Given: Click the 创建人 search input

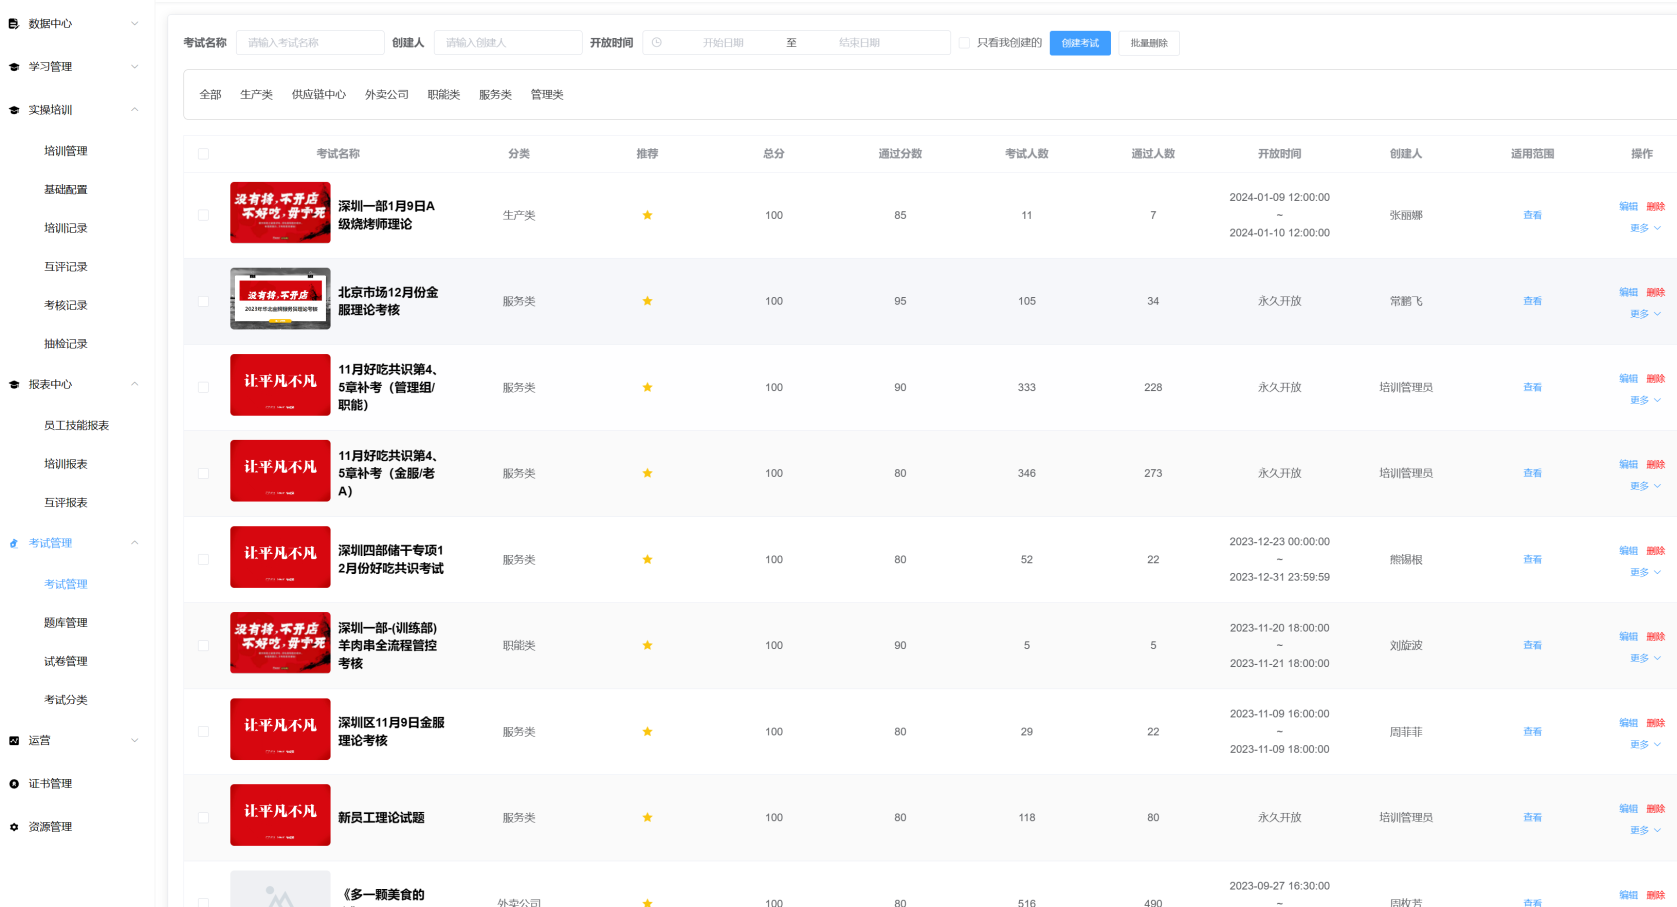Looking at the screenshot, I should point(508,43).
